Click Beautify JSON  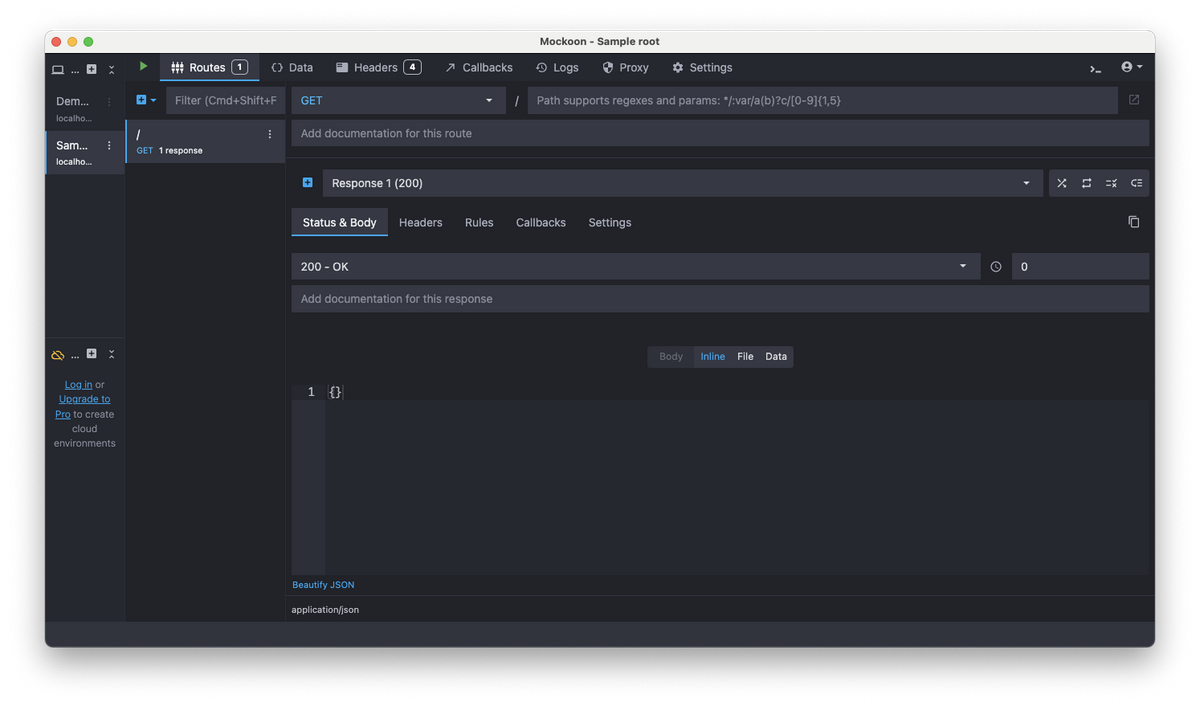323,585
